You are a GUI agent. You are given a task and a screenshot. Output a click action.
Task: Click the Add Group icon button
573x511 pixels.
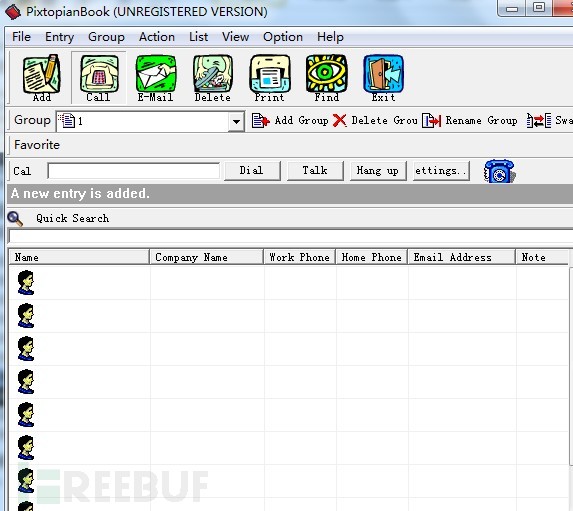point(290,121)
